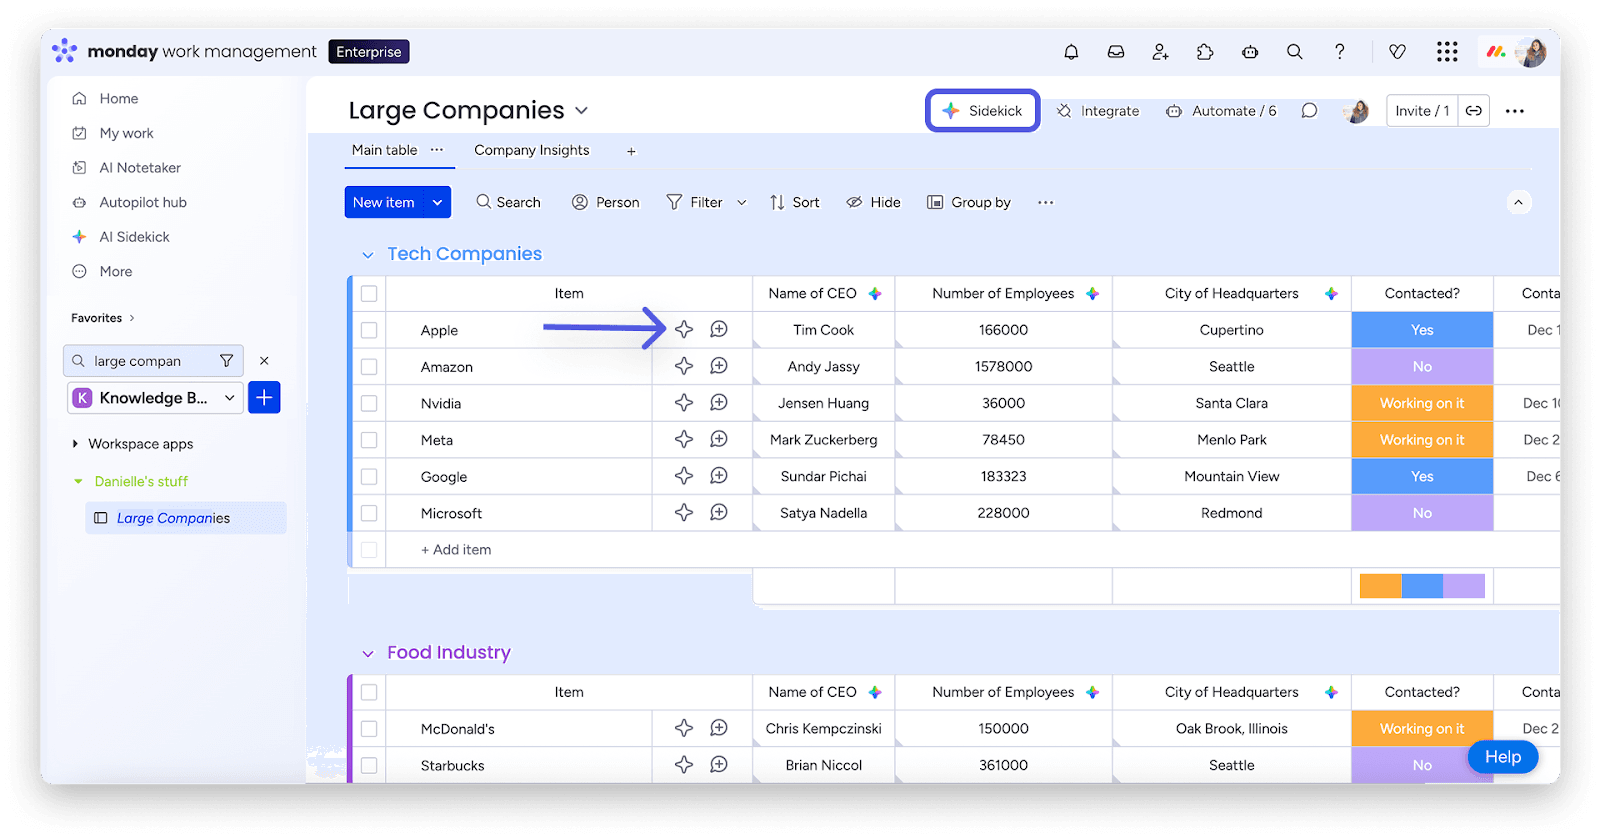Open the conversation icon in Starbucks row
1600x838 pixels.
[x=719, y=764]
